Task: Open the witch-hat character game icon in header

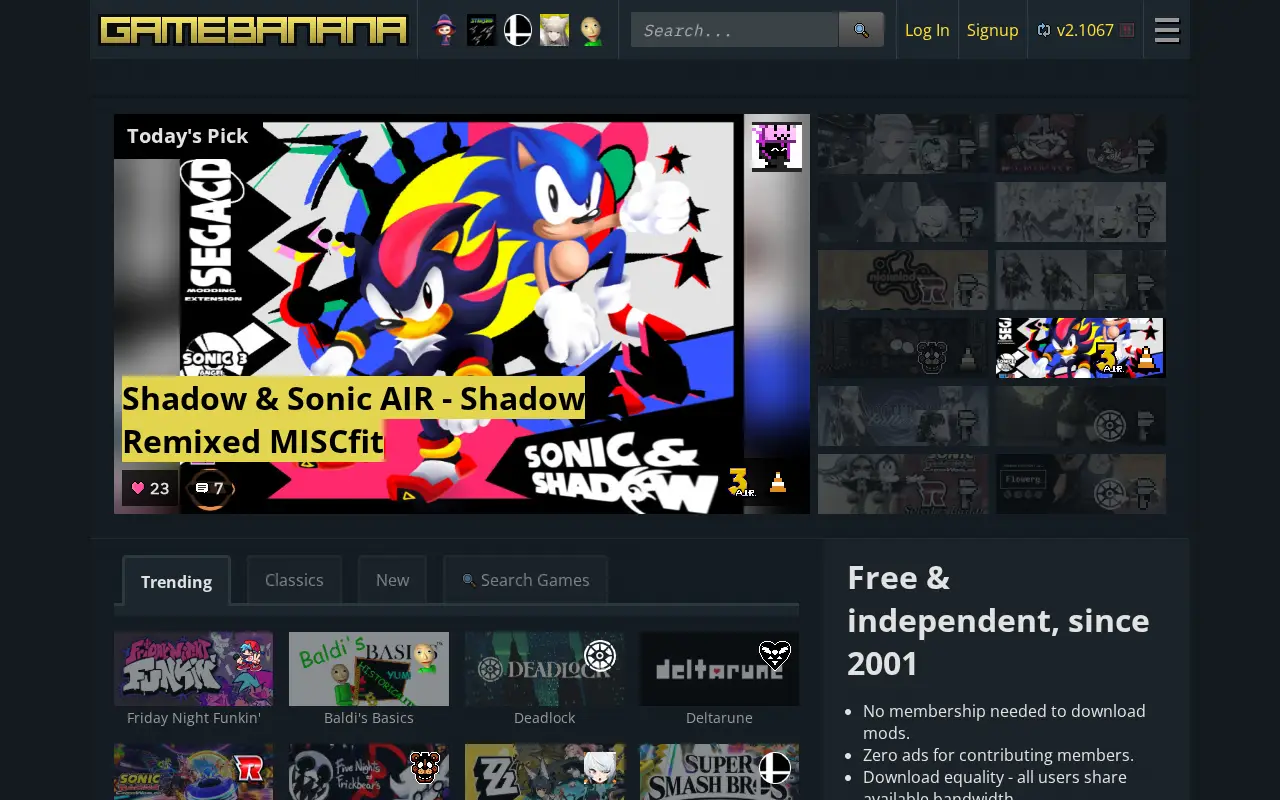Action: point(444,30)
